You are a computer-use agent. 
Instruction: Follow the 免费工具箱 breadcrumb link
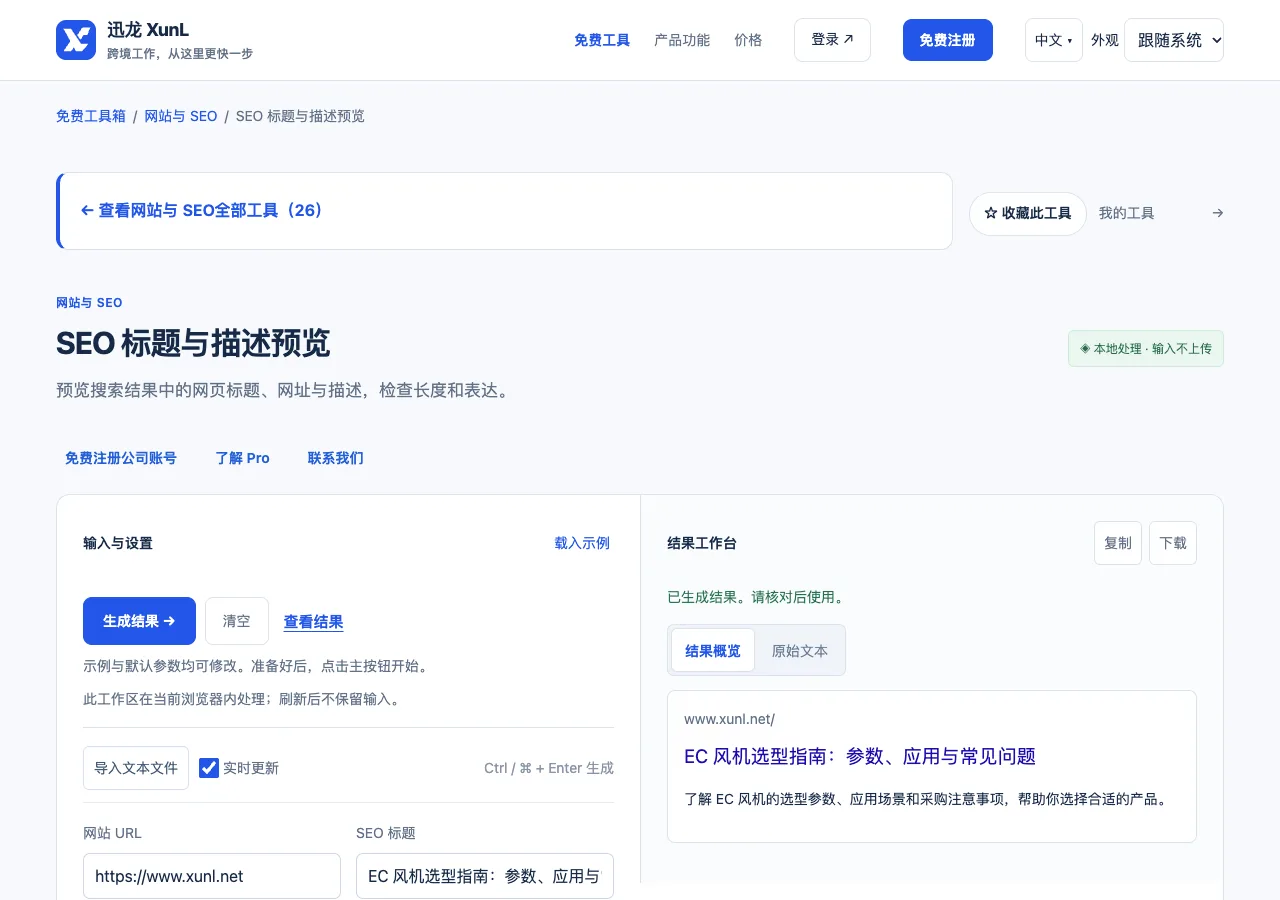pyautogui.click(x=91, y=116)
